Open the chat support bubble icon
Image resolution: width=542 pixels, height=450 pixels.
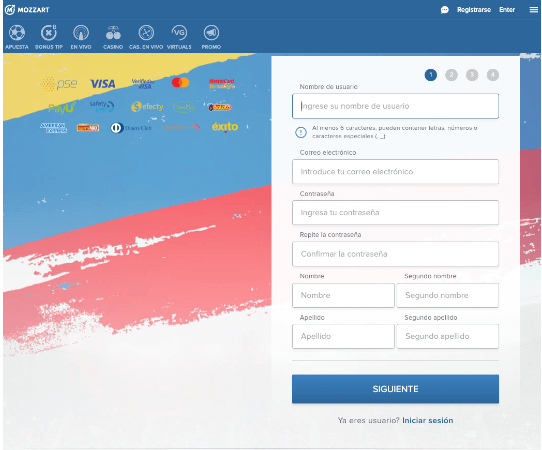click(445, 10)
